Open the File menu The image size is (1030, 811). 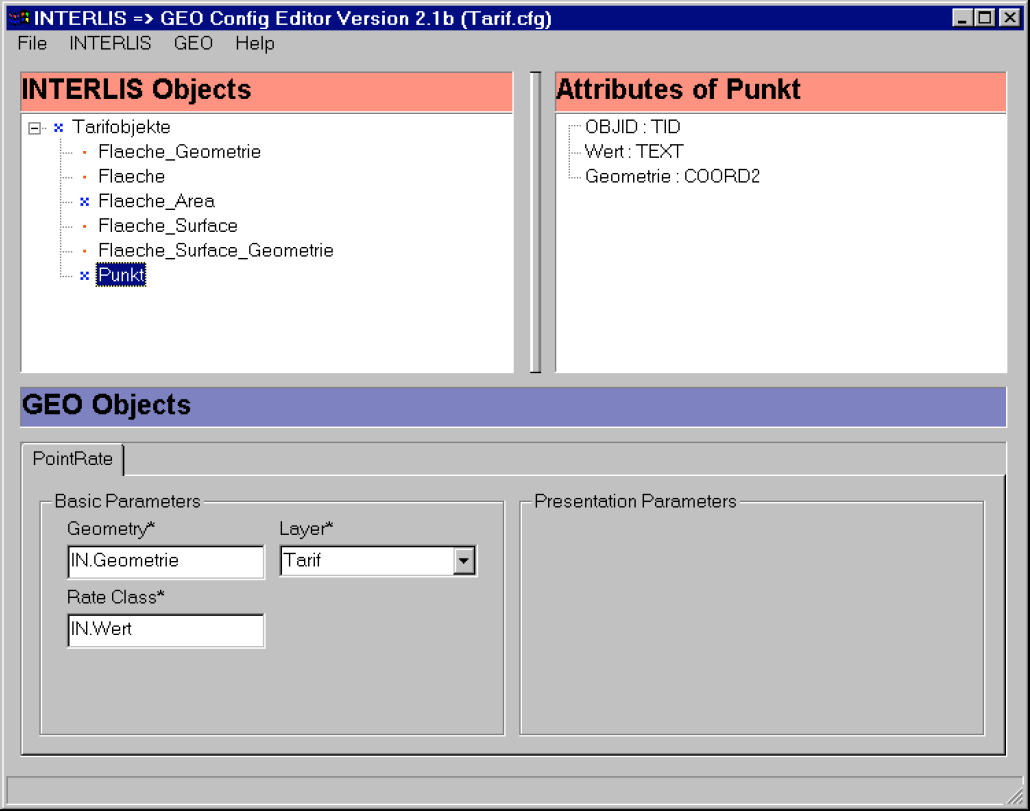coord(32,43)
